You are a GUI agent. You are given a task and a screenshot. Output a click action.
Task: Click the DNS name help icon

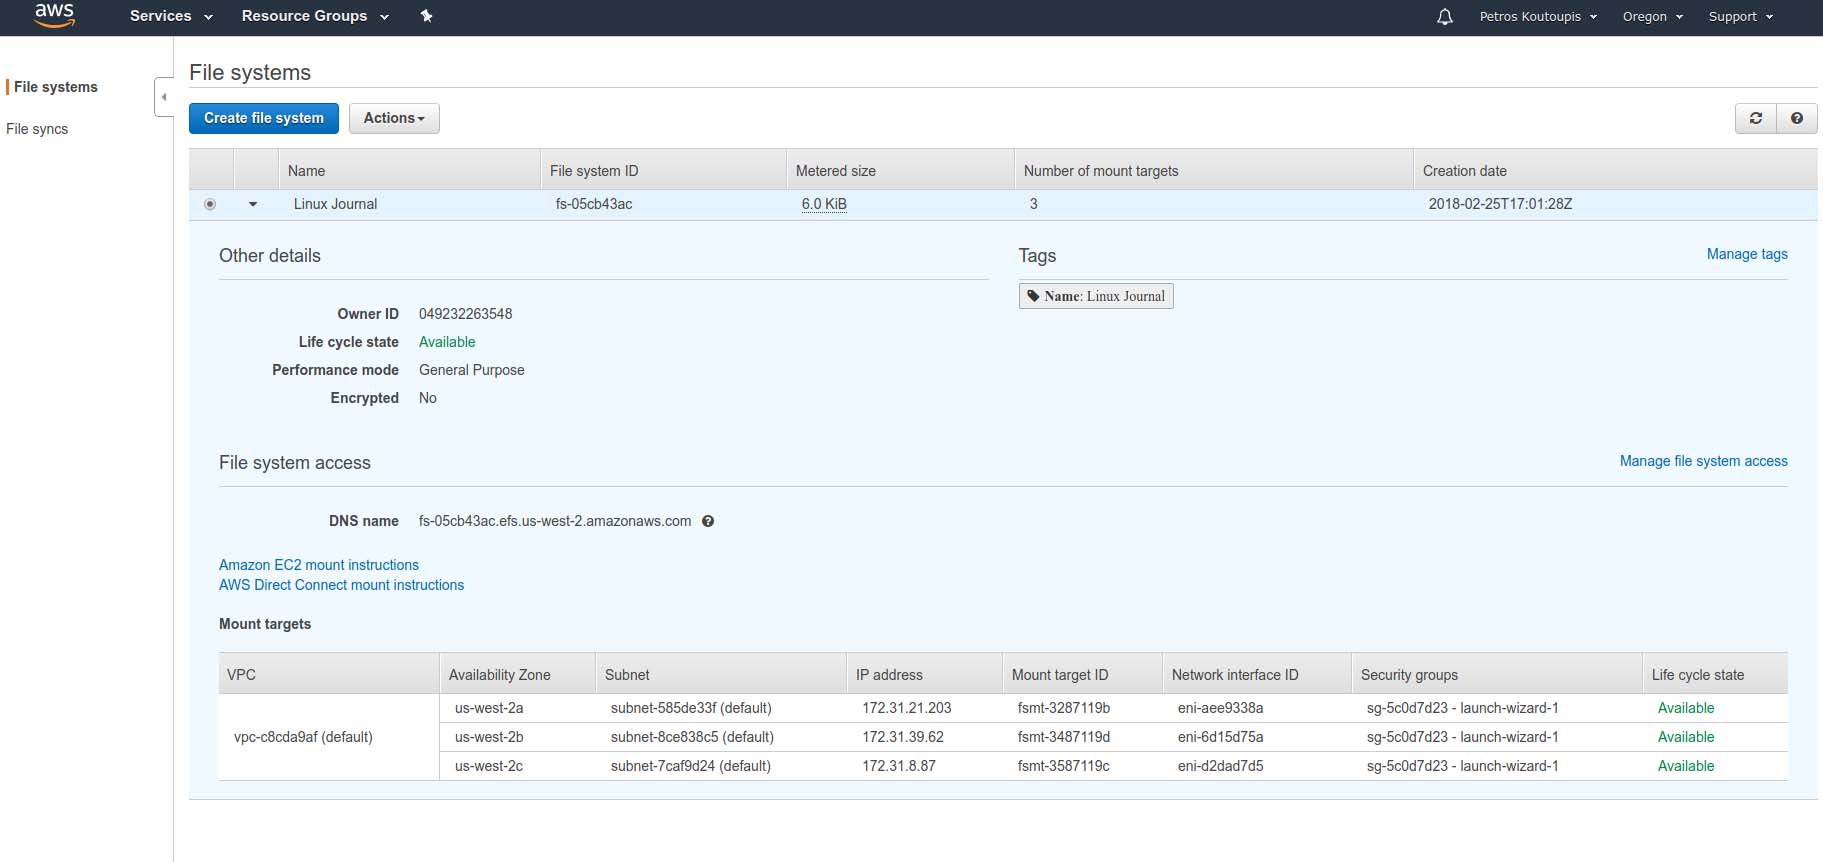point(708,521)
